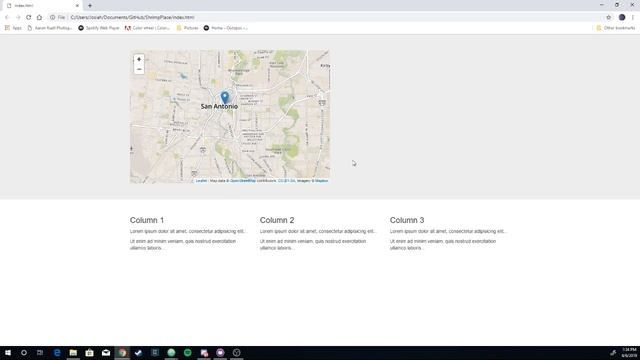Select the Column 1 heading
This screenshot has height=360, width=640.
[147, 220]
